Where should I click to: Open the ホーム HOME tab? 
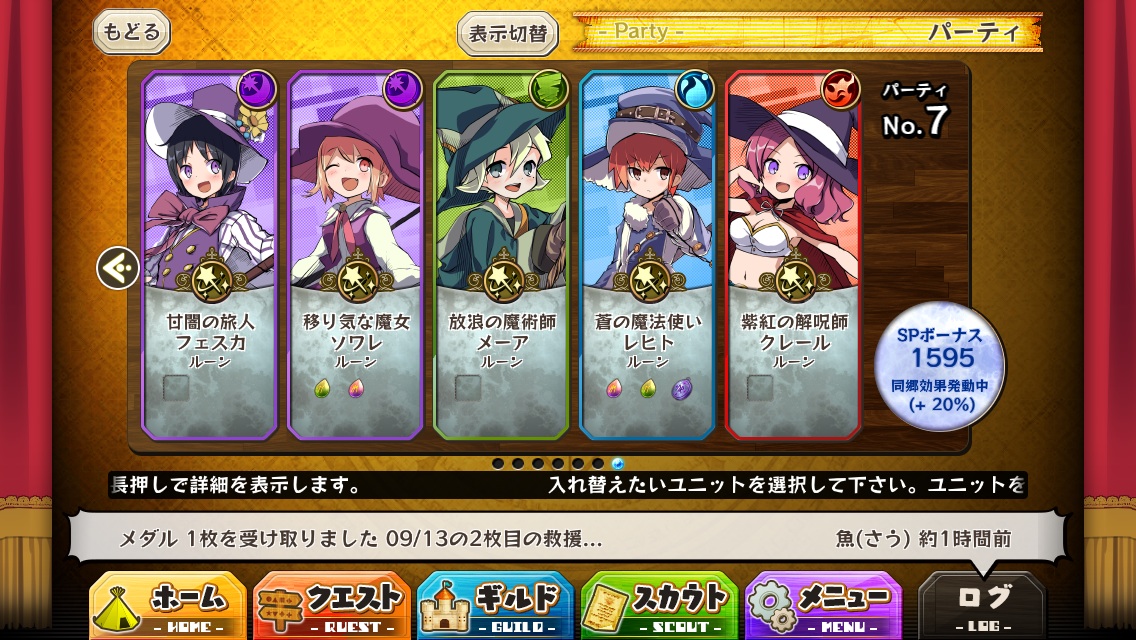click(x=168, y=606)
